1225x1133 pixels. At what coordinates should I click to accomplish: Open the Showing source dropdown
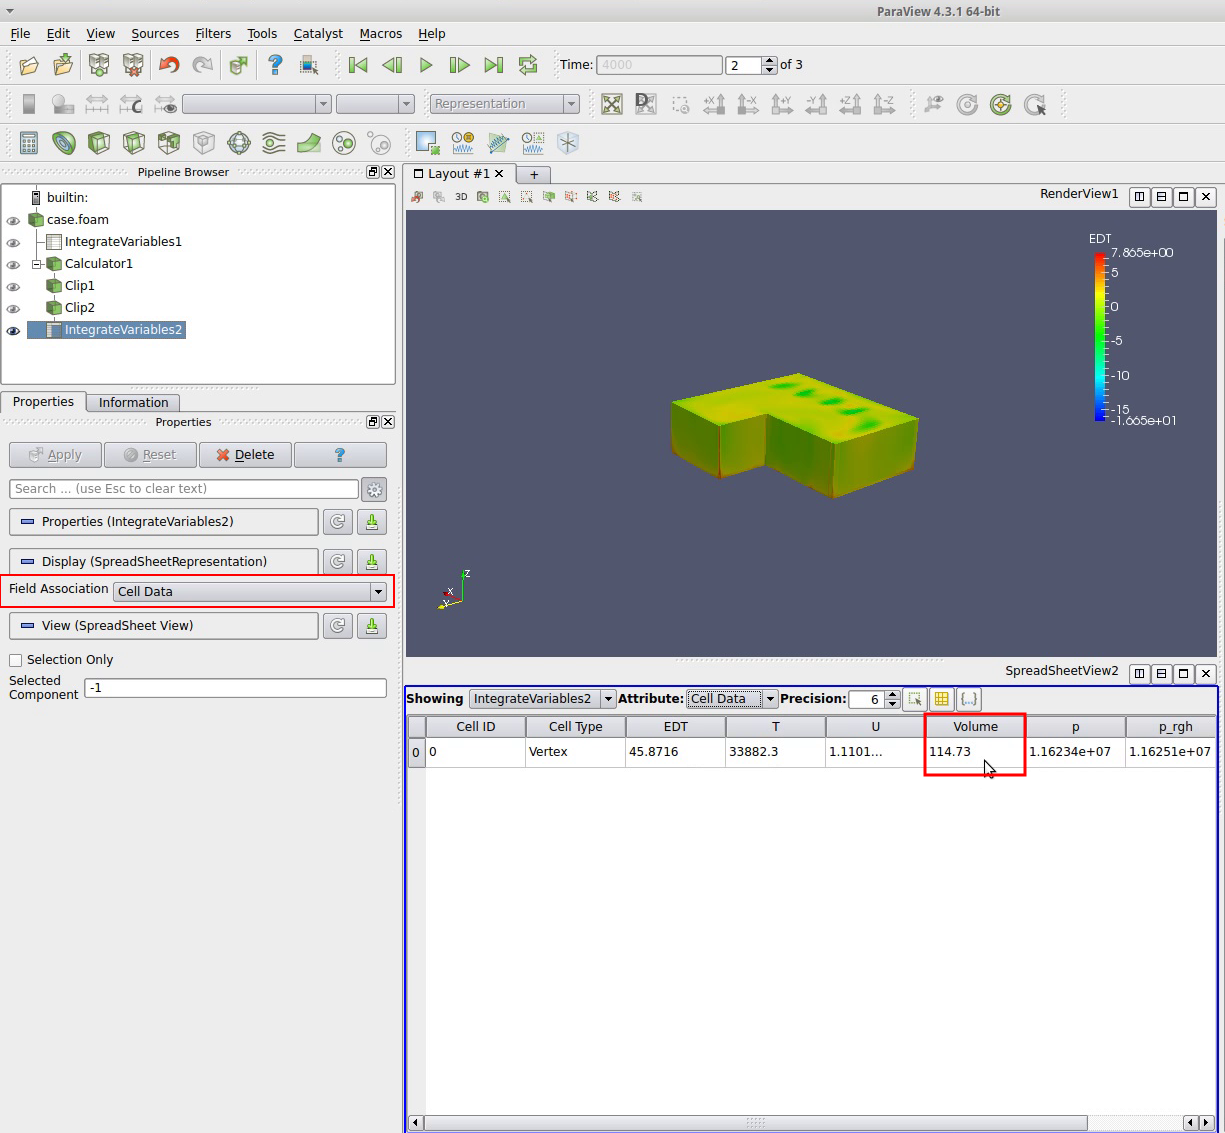coord(542,699)
